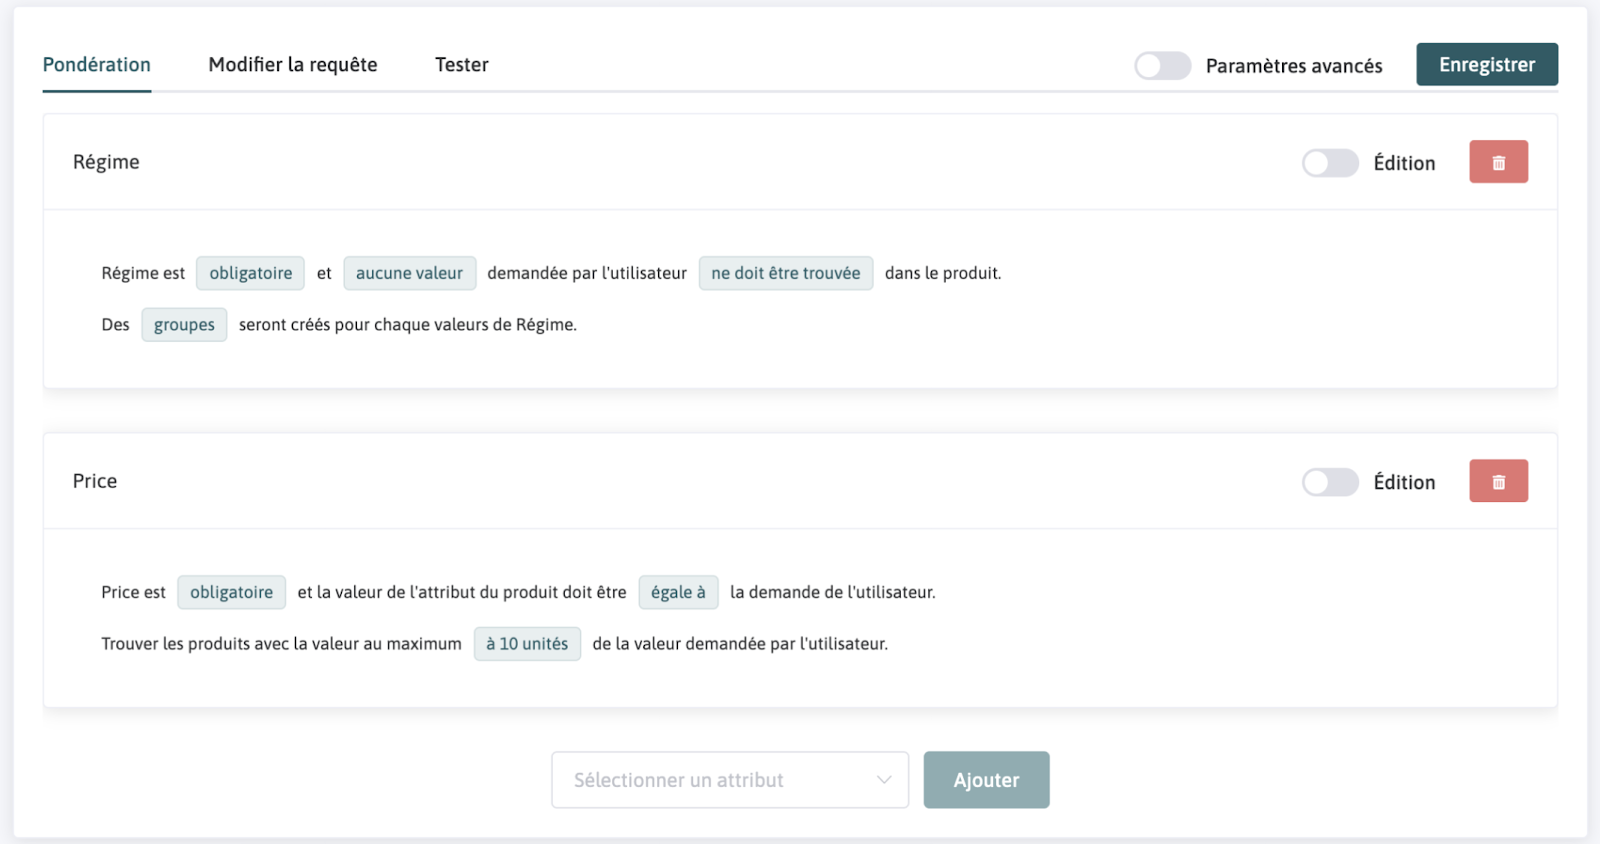Edit the à 10 unités chip
The width and height of the screenshot is (1600, 844).
coord(527,644)
